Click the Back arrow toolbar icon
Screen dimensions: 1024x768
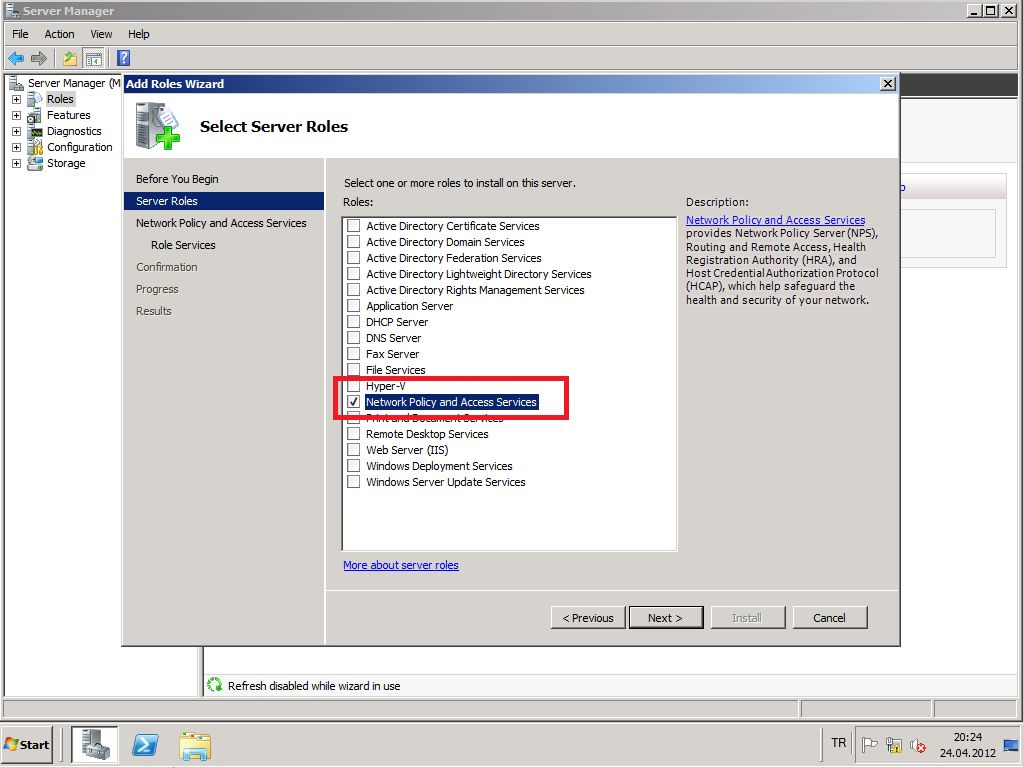coord(16,58)
